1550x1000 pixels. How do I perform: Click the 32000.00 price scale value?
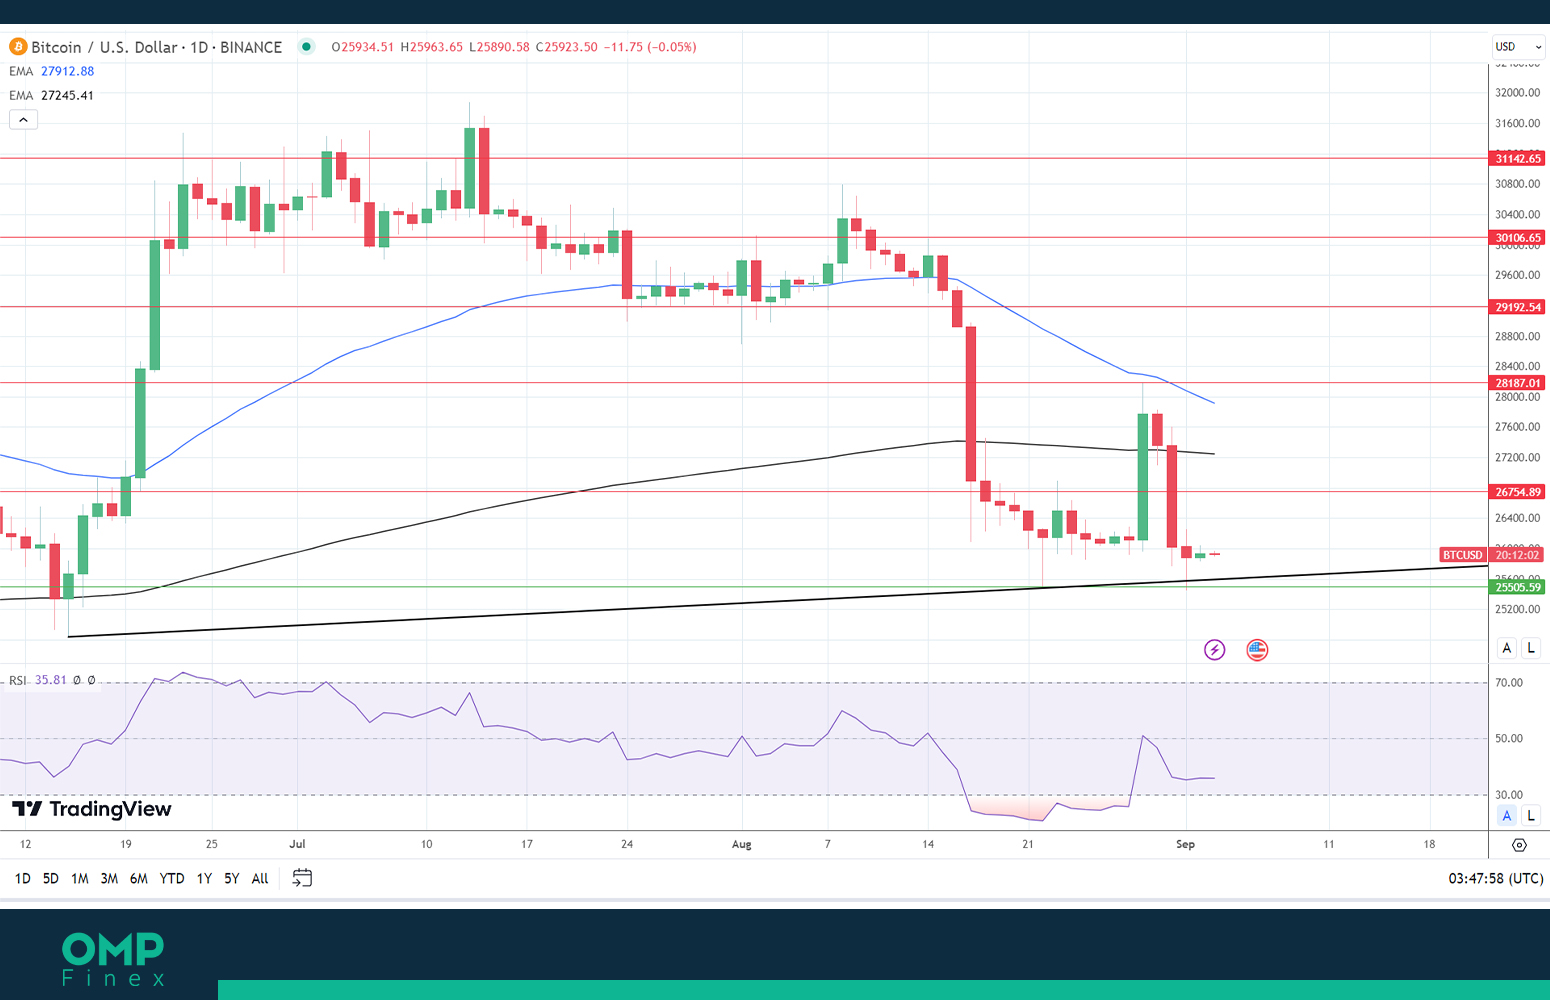point(1517,93)
